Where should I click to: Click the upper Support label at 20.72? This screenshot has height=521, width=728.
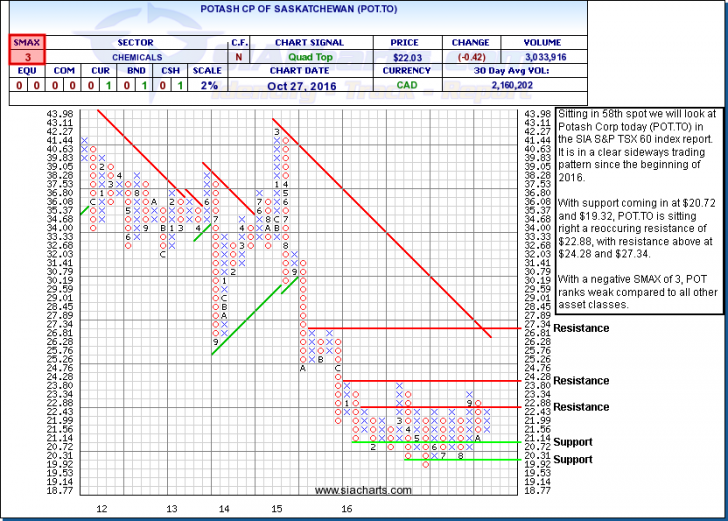[x=573, y=442]
